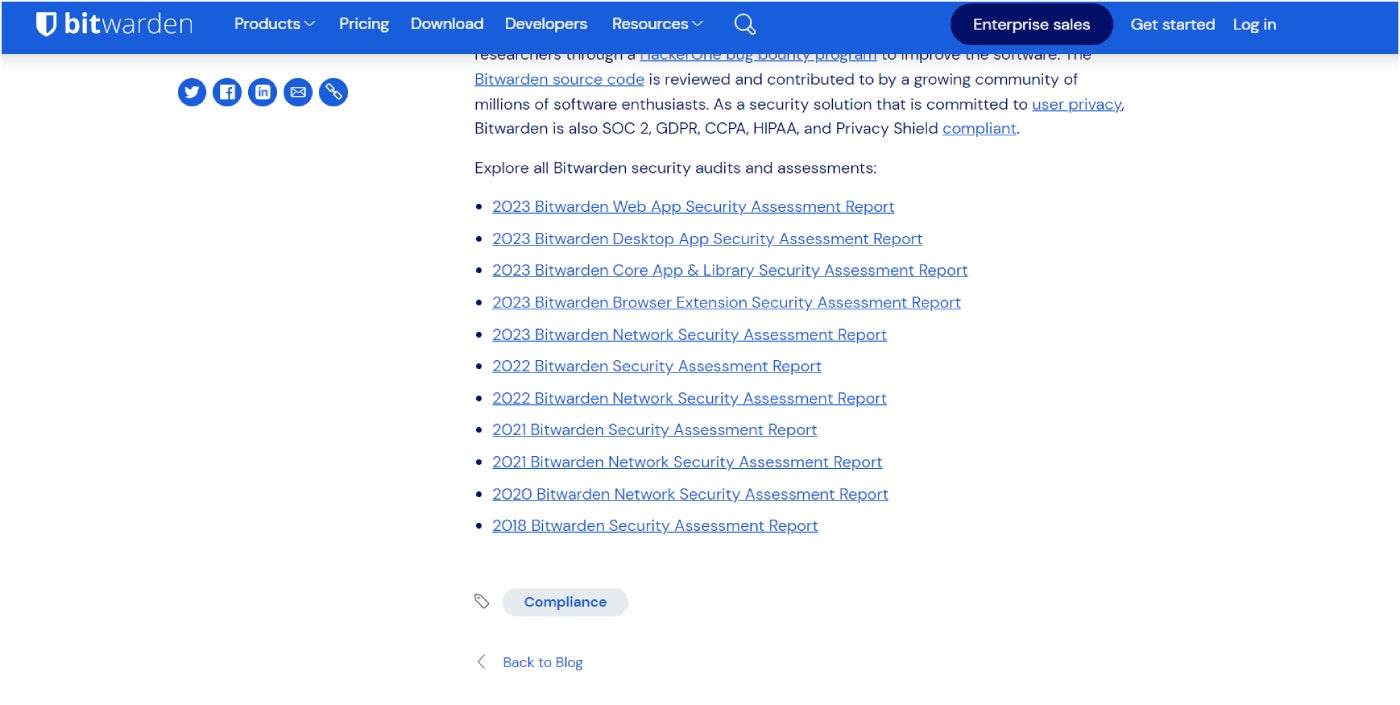Open 2023 Browser Extension Security Assessment Report
Image resolution: width=1400 pixels, height=705 pixels.
tap(726, 302)
